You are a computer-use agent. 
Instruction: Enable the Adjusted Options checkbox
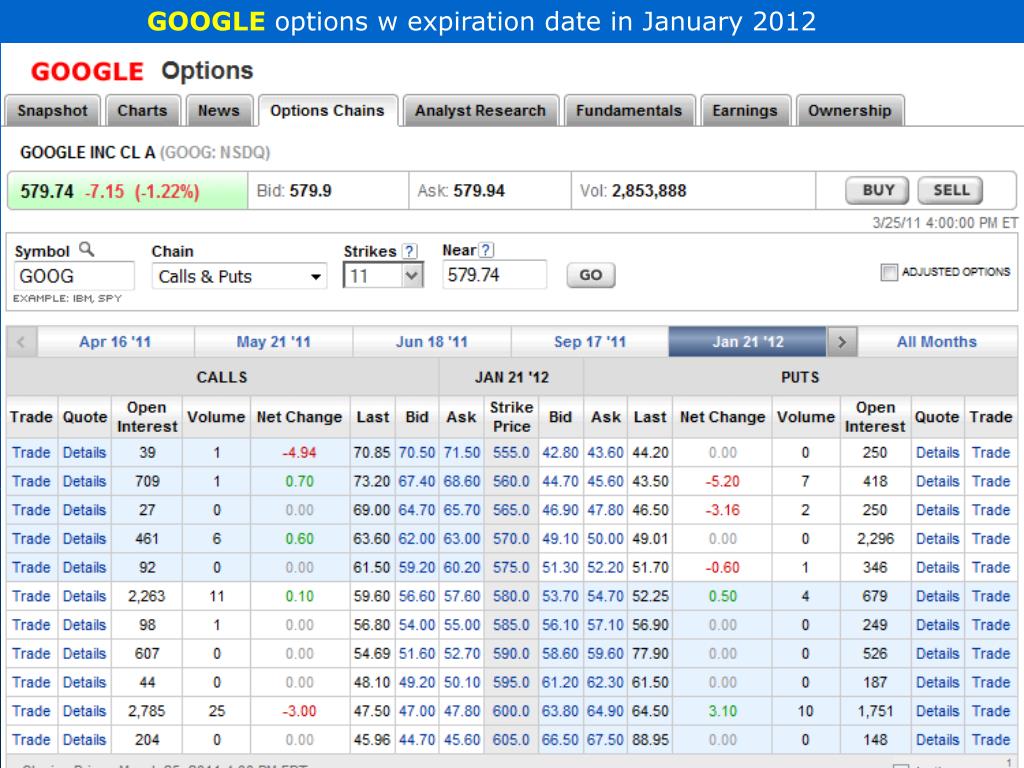point(889,272)
